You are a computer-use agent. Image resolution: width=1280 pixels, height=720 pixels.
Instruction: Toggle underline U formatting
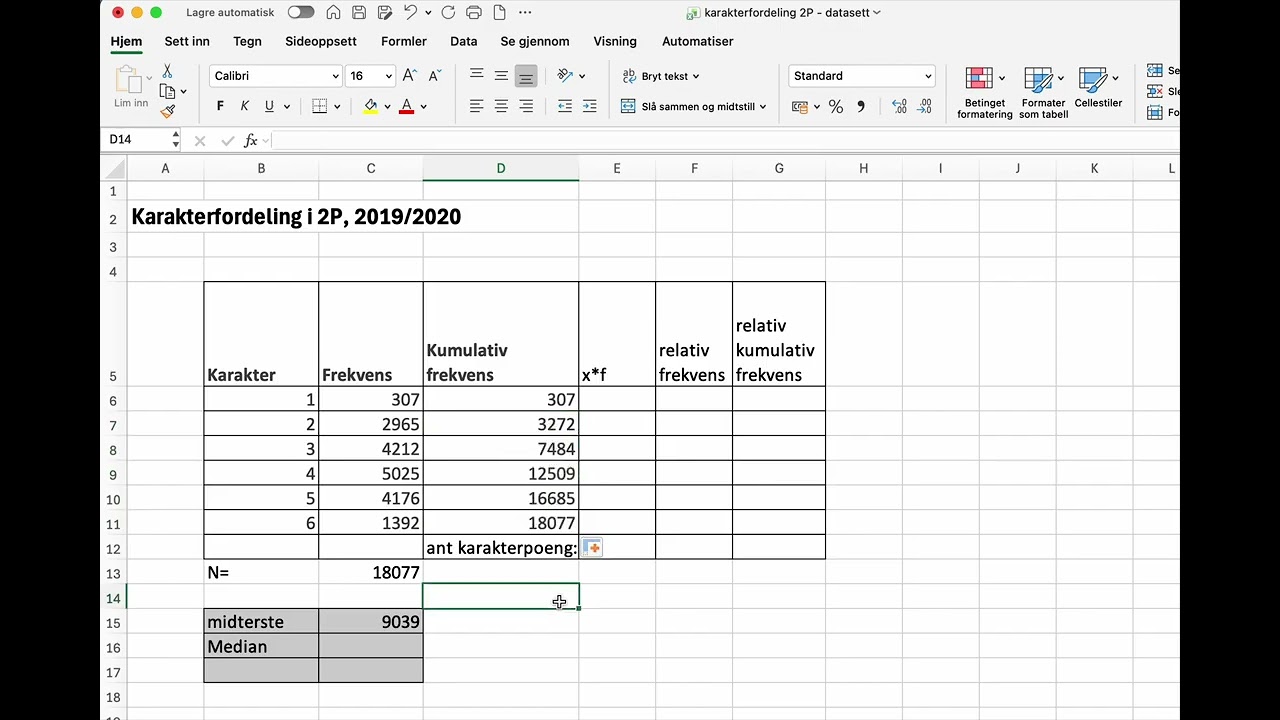click(x=269, y=106)
